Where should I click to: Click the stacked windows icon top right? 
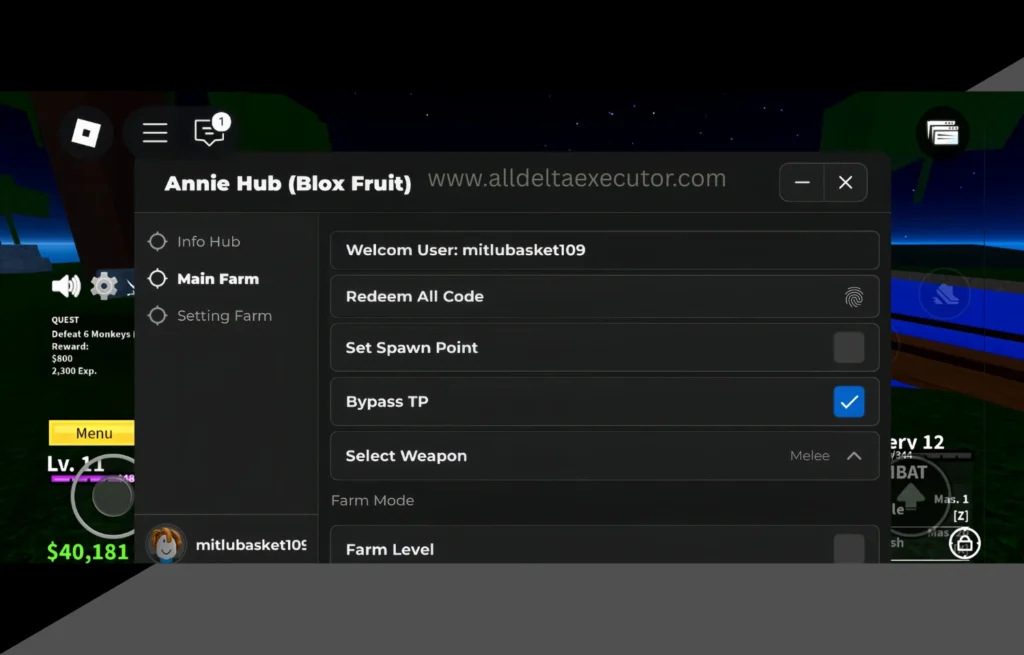click(942, 133)
